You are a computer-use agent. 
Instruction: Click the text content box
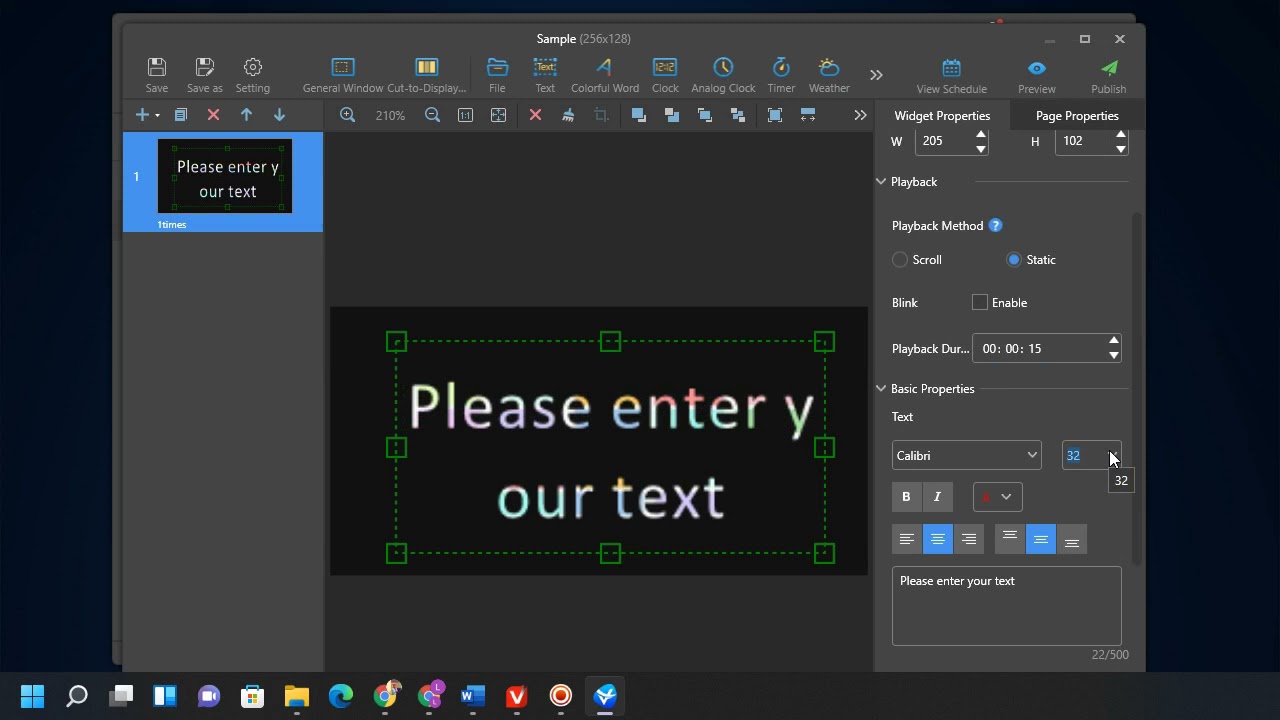[x=1007, y=606]
